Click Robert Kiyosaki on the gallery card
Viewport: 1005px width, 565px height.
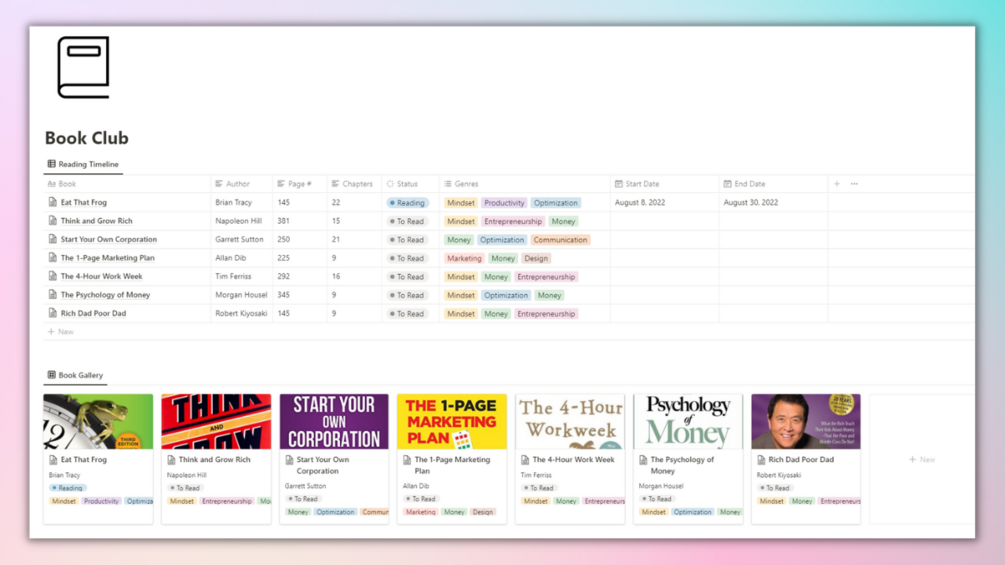point(778,475)
